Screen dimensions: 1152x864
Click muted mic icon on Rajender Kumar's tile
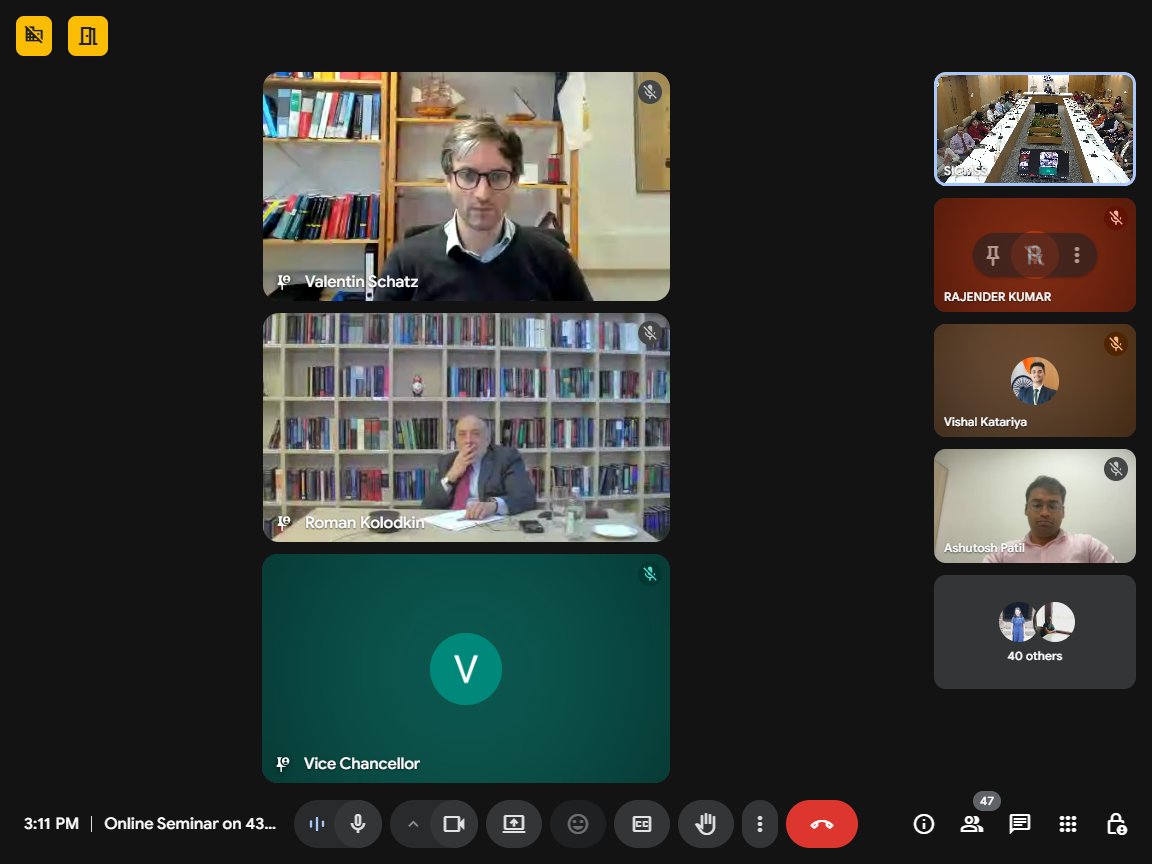tap(1115, 218)
